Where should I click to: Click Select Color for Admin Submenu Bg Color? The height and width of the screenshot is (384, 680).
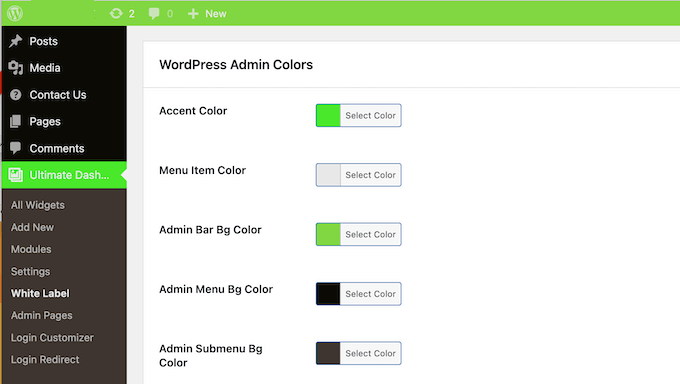click(370, 353)
